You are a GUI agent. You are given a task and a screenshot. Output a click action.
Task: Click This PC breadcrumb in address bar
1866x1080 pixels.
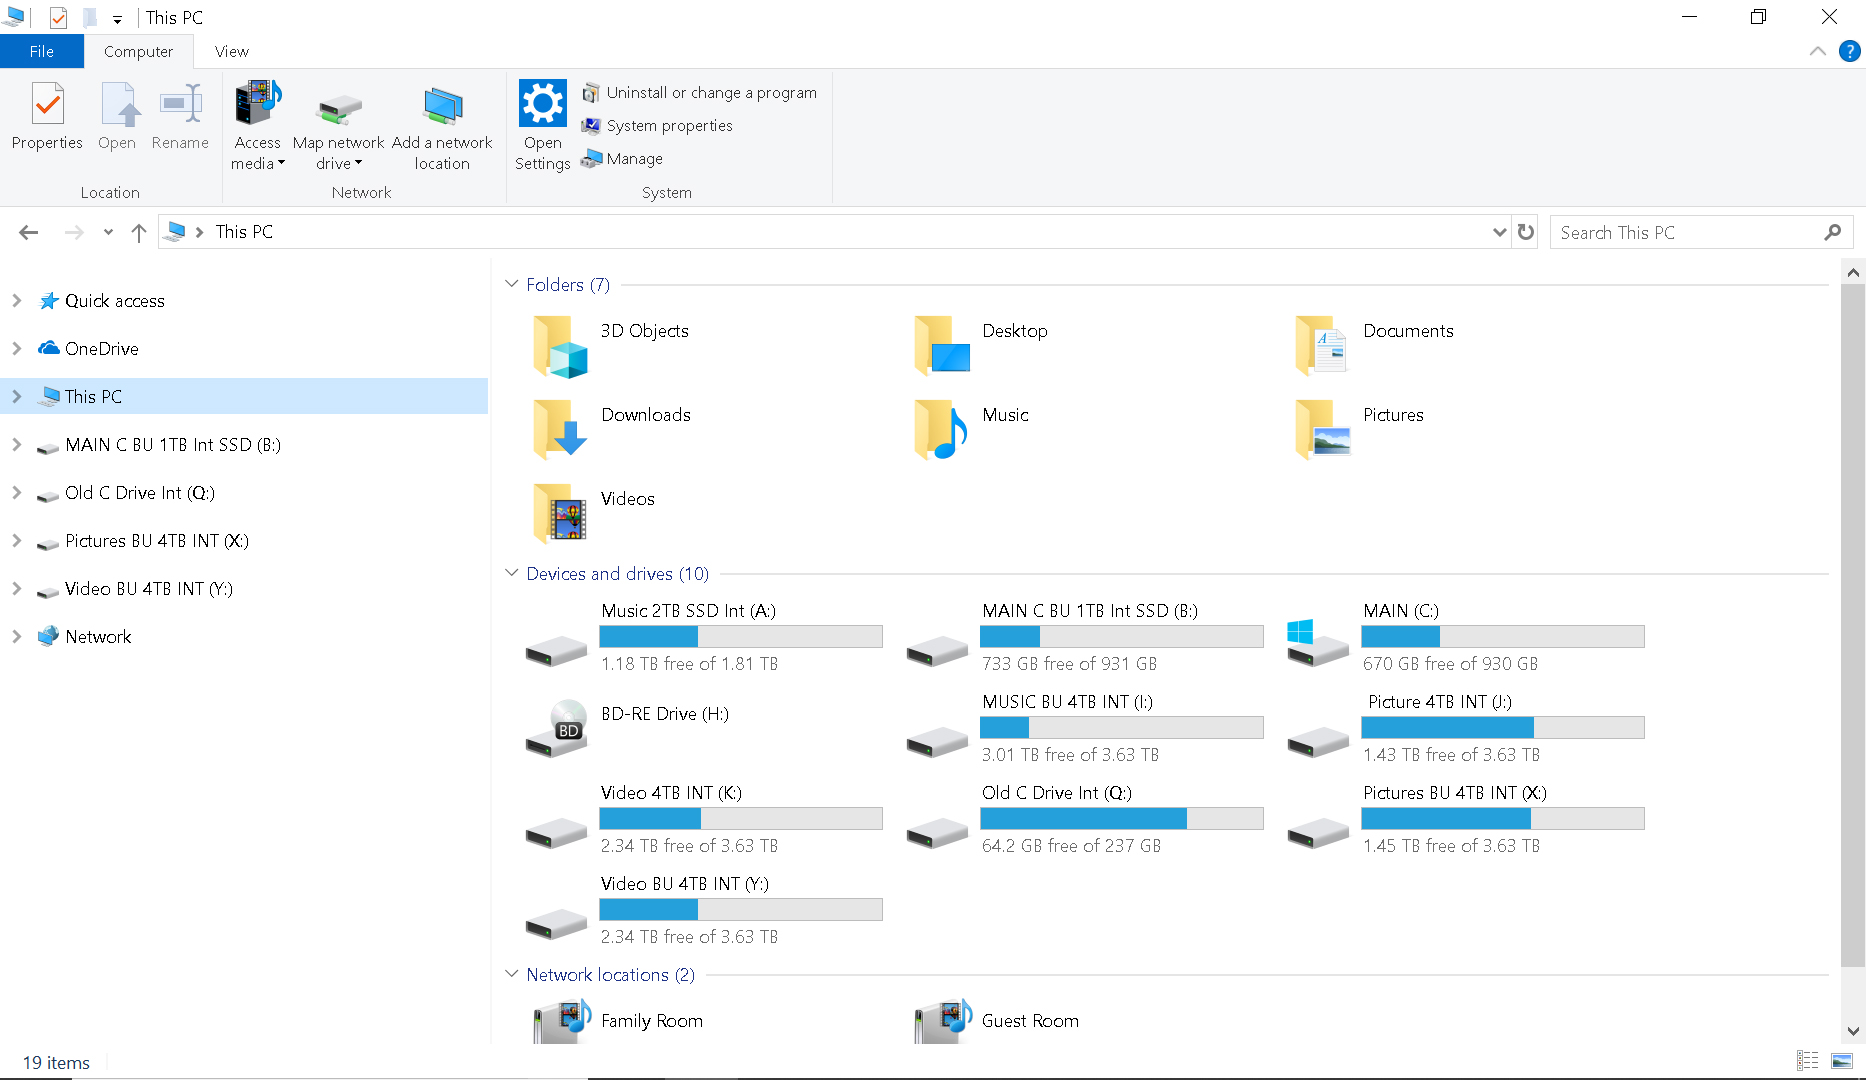tap(244, 232)
